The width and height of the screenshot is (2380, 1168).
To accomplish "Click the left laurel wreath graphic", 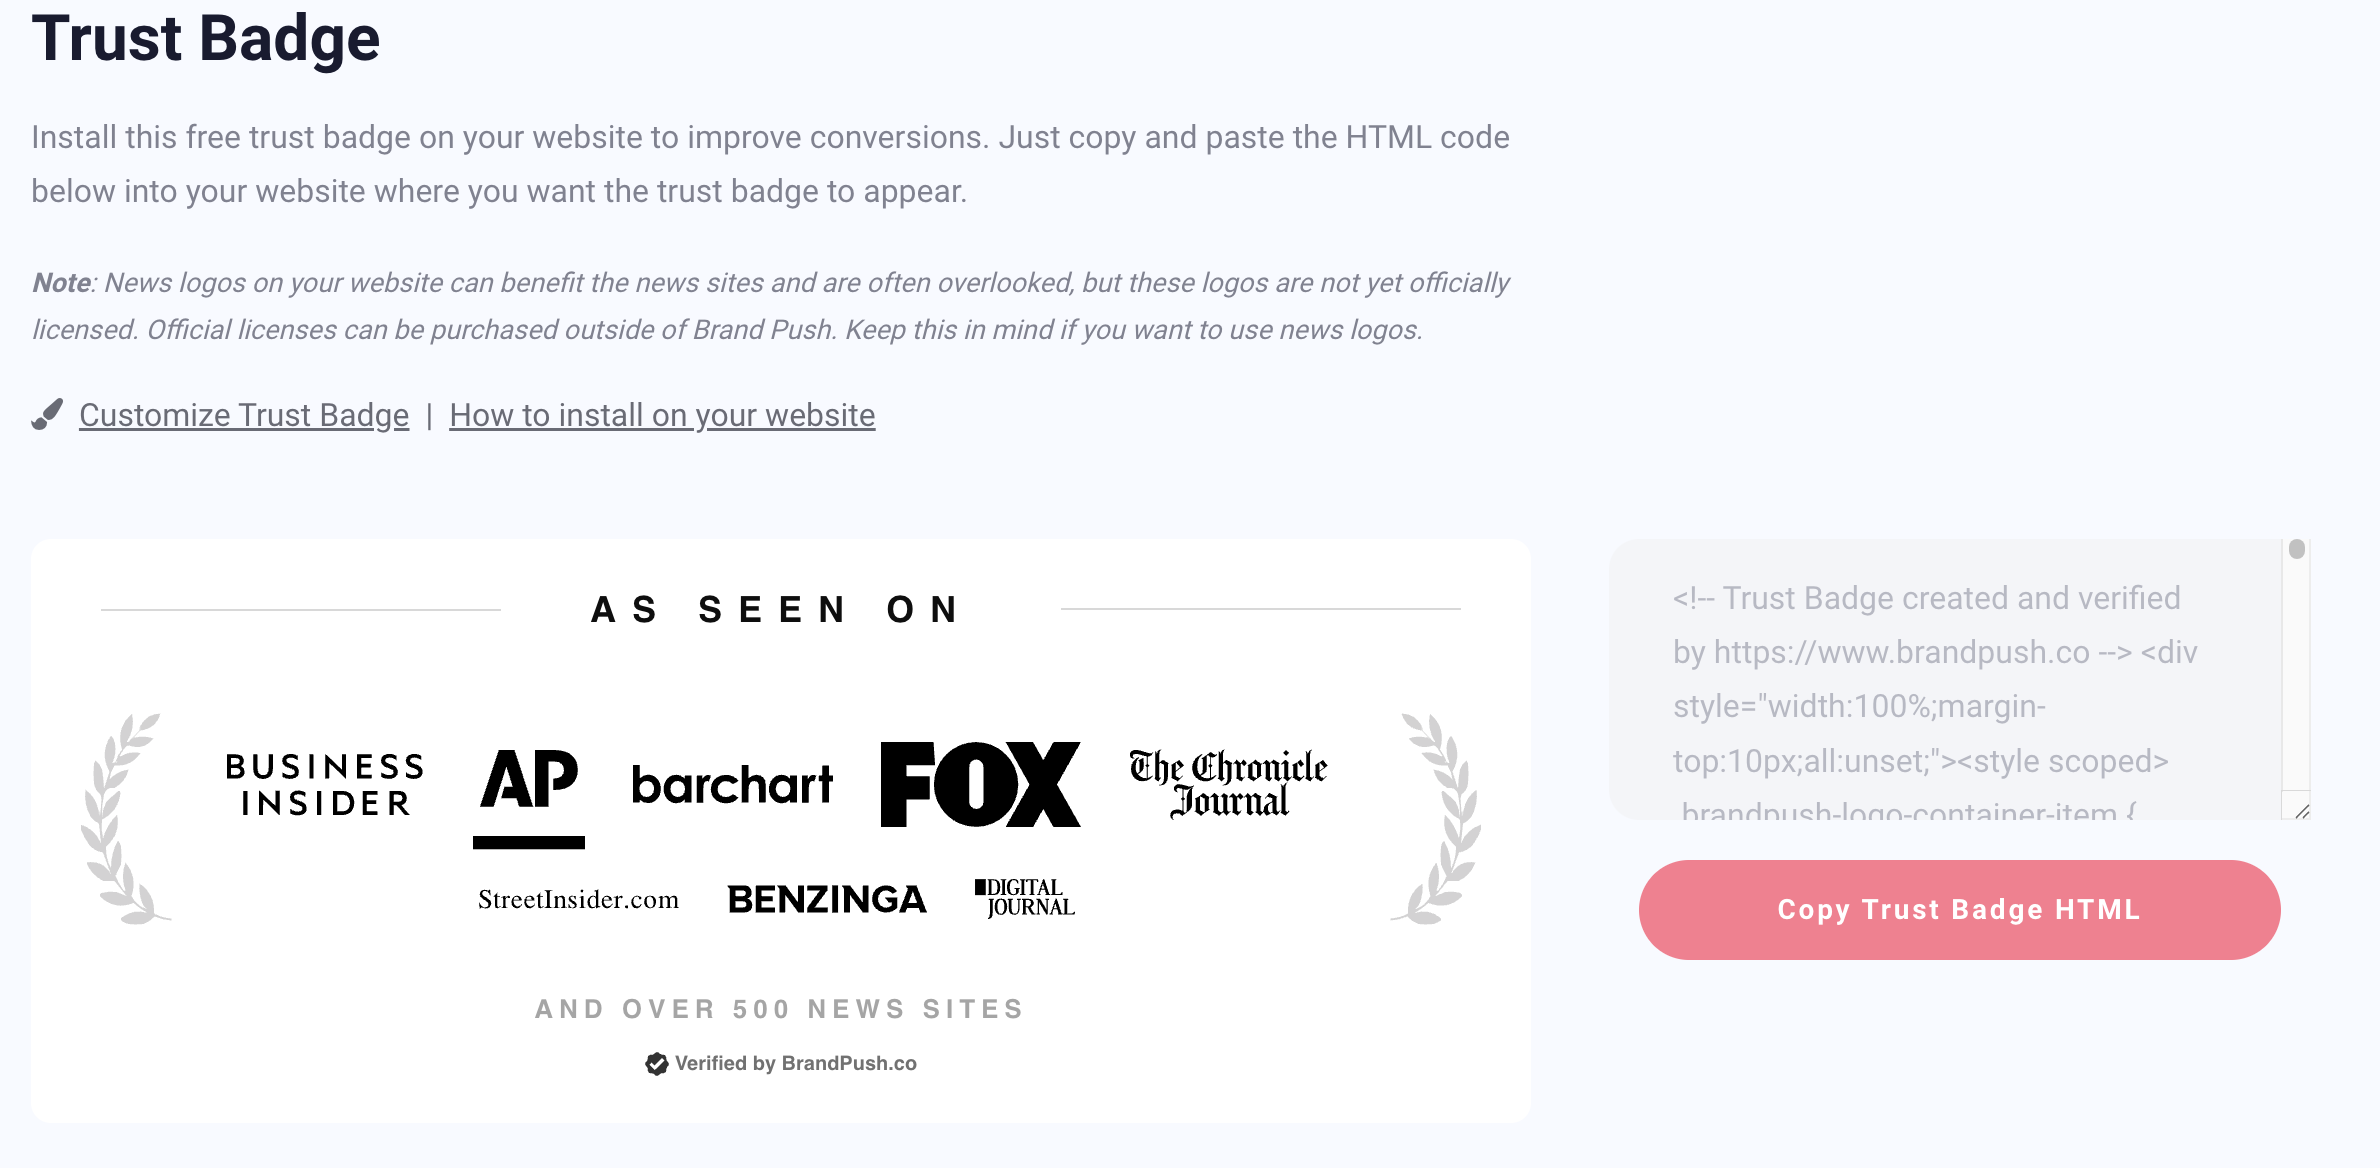I will (124, 818).
